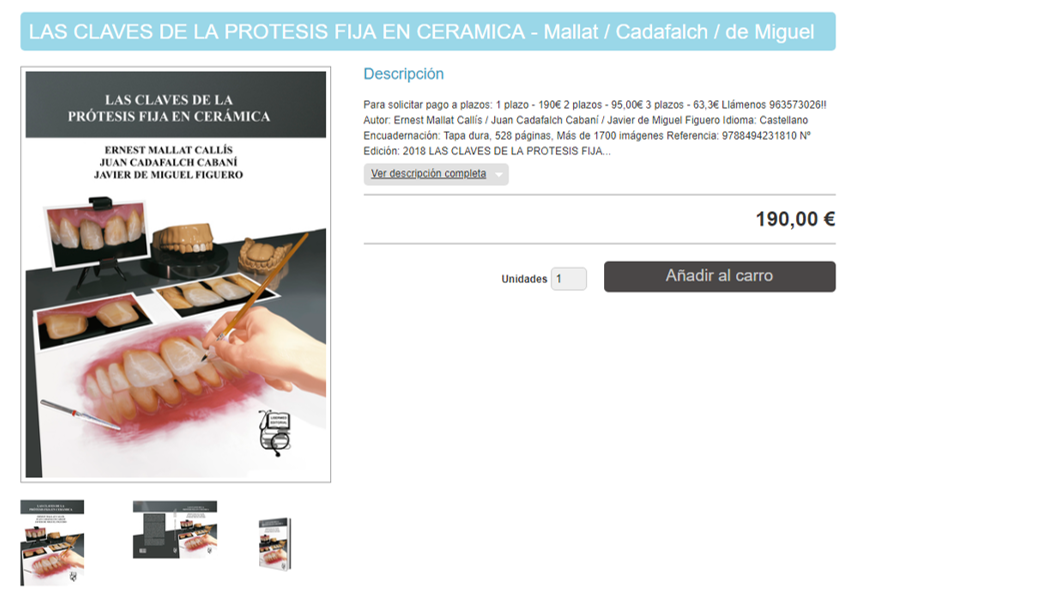Click the author names on the cover
Viewport: 1063px width, 608px height.
[168, 162]
